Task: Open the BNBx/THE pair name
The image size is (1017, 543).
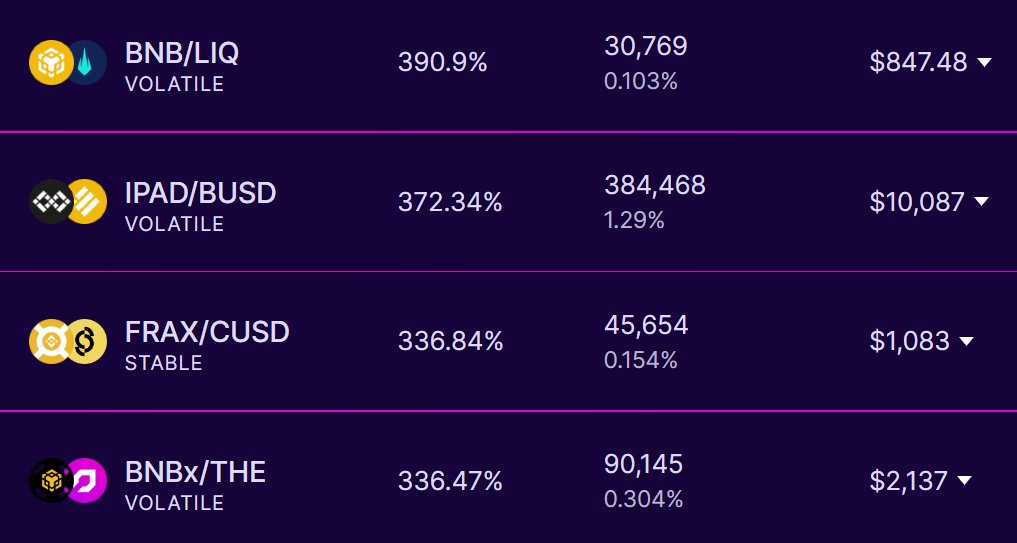Action: coord(195,472)
